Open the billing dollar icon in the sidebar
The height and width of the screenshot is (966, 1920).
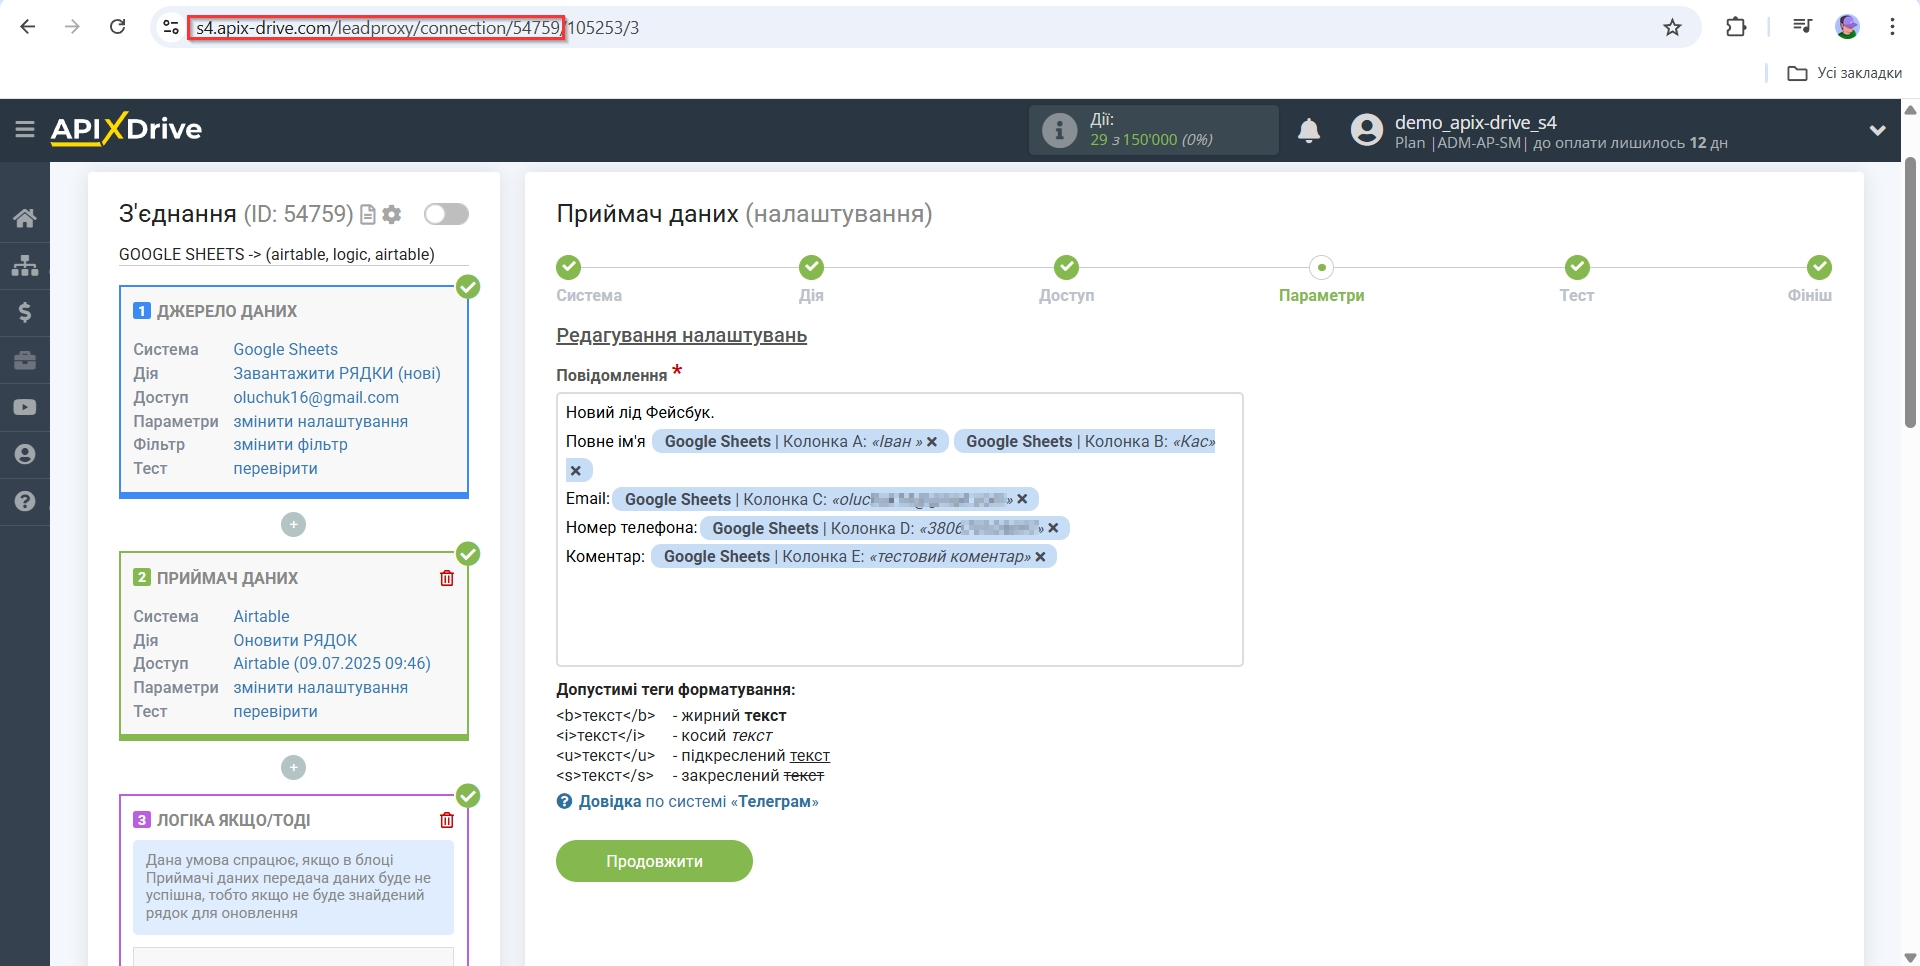[25, 312]
